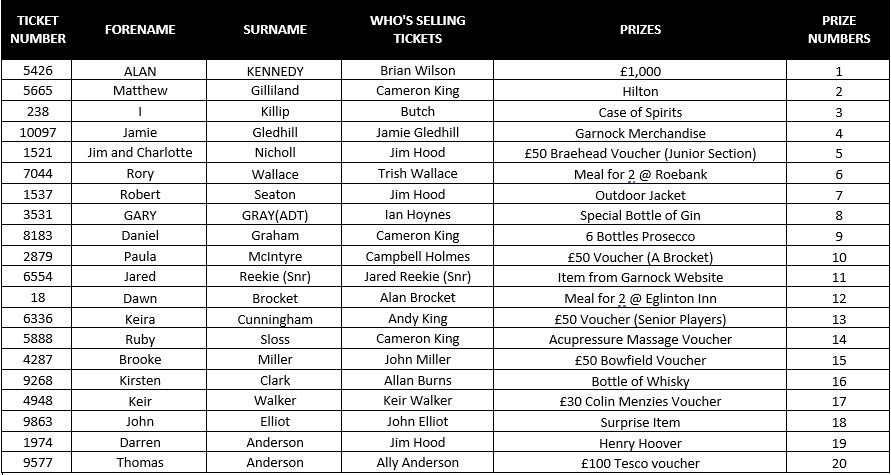Click the £50 Voucher (A Brocket) cell
Viewport: 891px width, 475px height.
(640, 257)
